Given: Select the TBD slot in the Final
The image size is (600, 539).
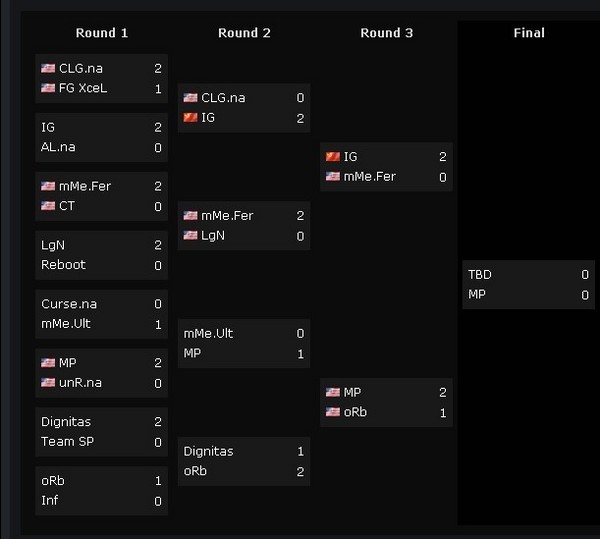Looking at the screenshot, I should click(x=480, y=275).
